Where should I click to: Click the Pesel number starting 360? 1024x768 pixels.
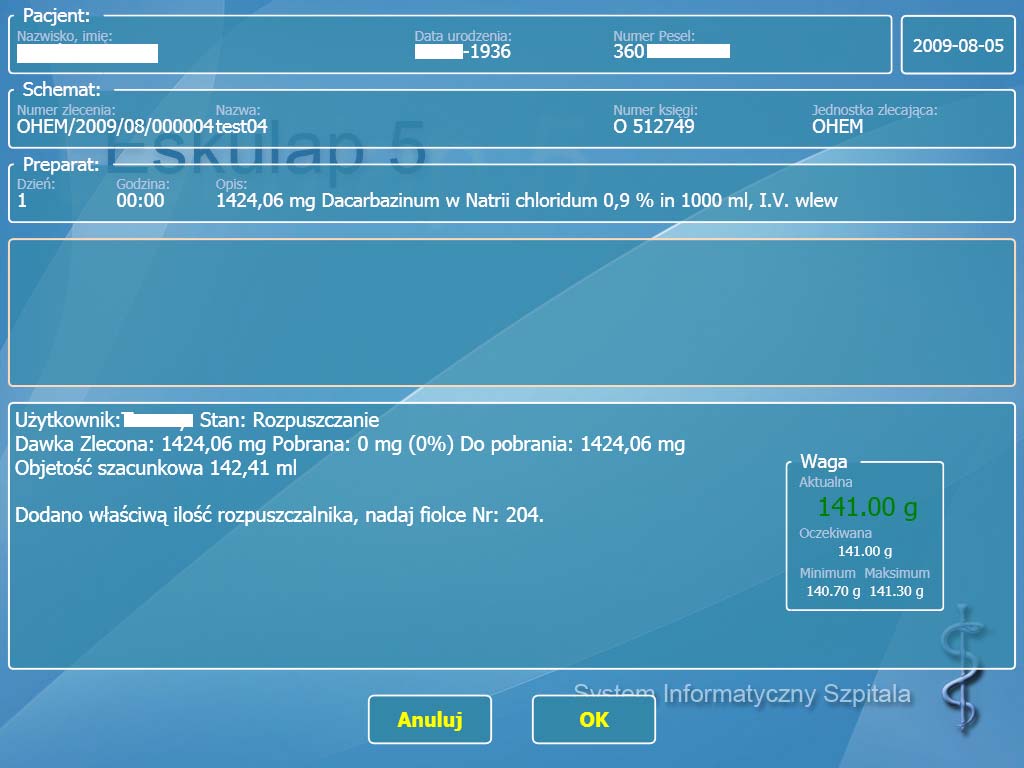point(671,52)
